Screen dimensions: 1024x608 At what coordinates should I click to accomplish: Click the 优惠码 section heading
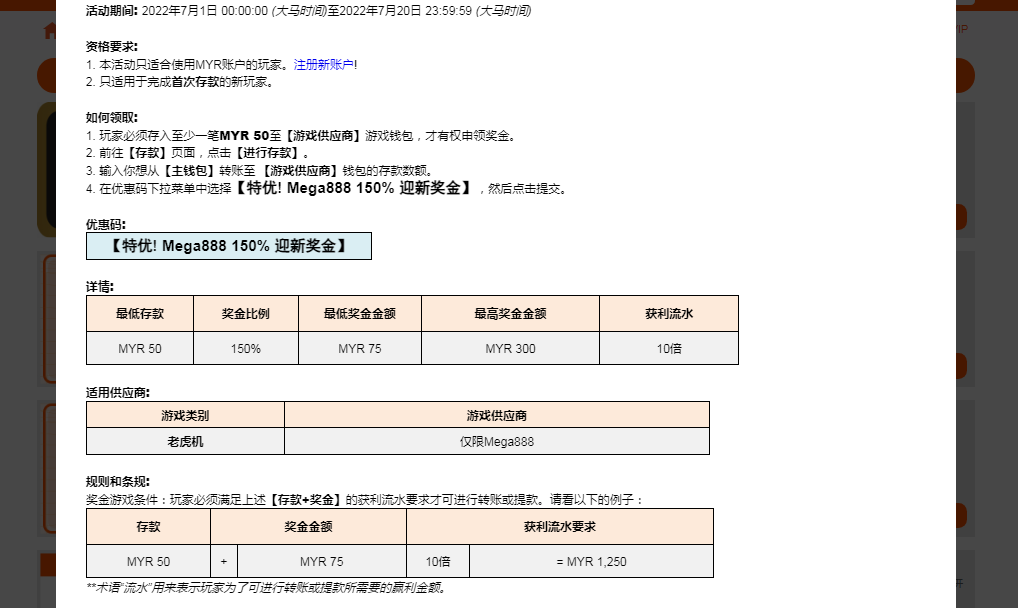click(106, 224)
